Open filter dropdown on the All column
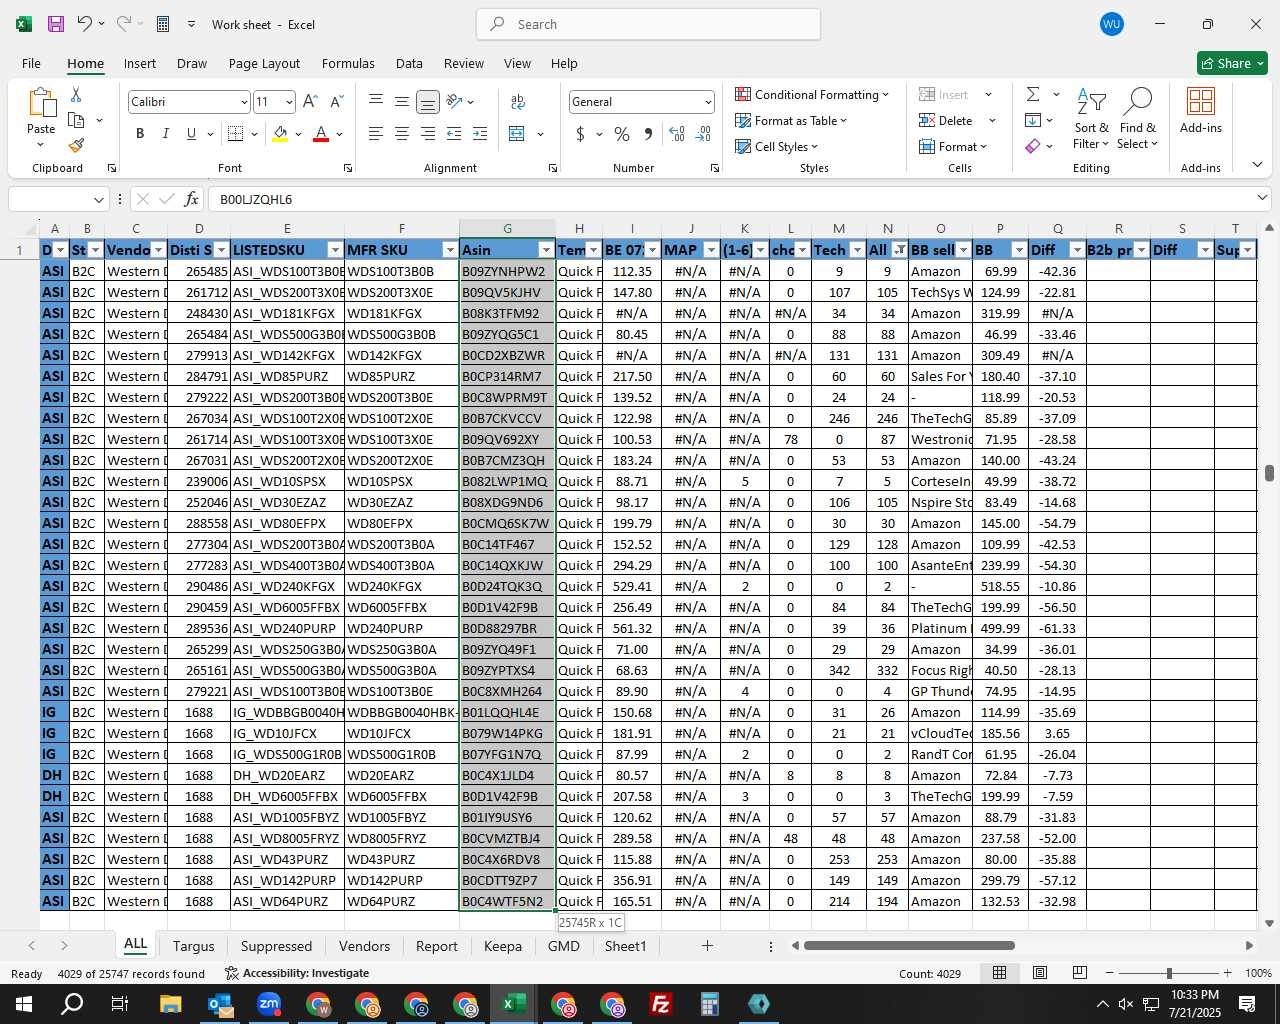This screenshot has width=1280, height=1024. coord(900,250)
